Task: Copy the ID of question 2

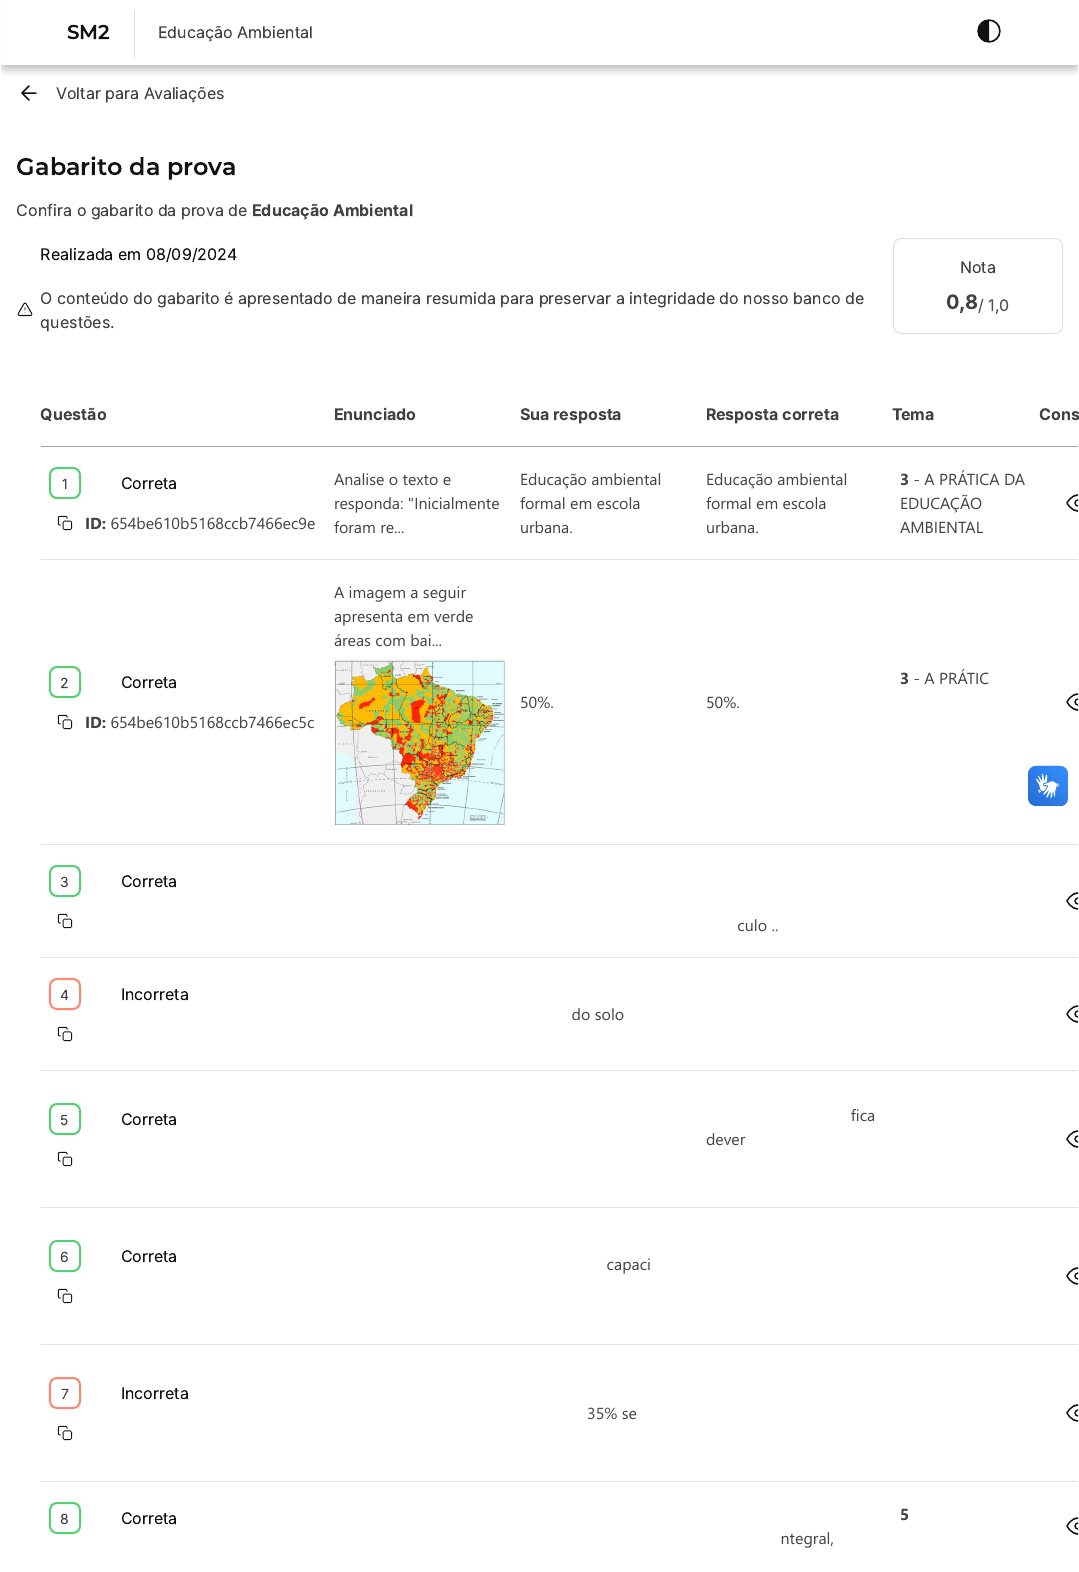Action: 65,722
